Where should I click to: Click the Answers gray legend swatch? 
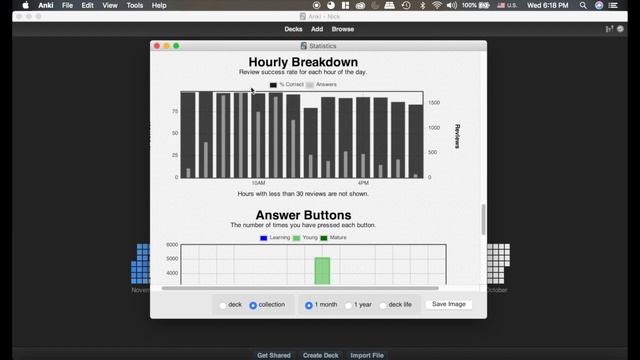tap(310, 85)
